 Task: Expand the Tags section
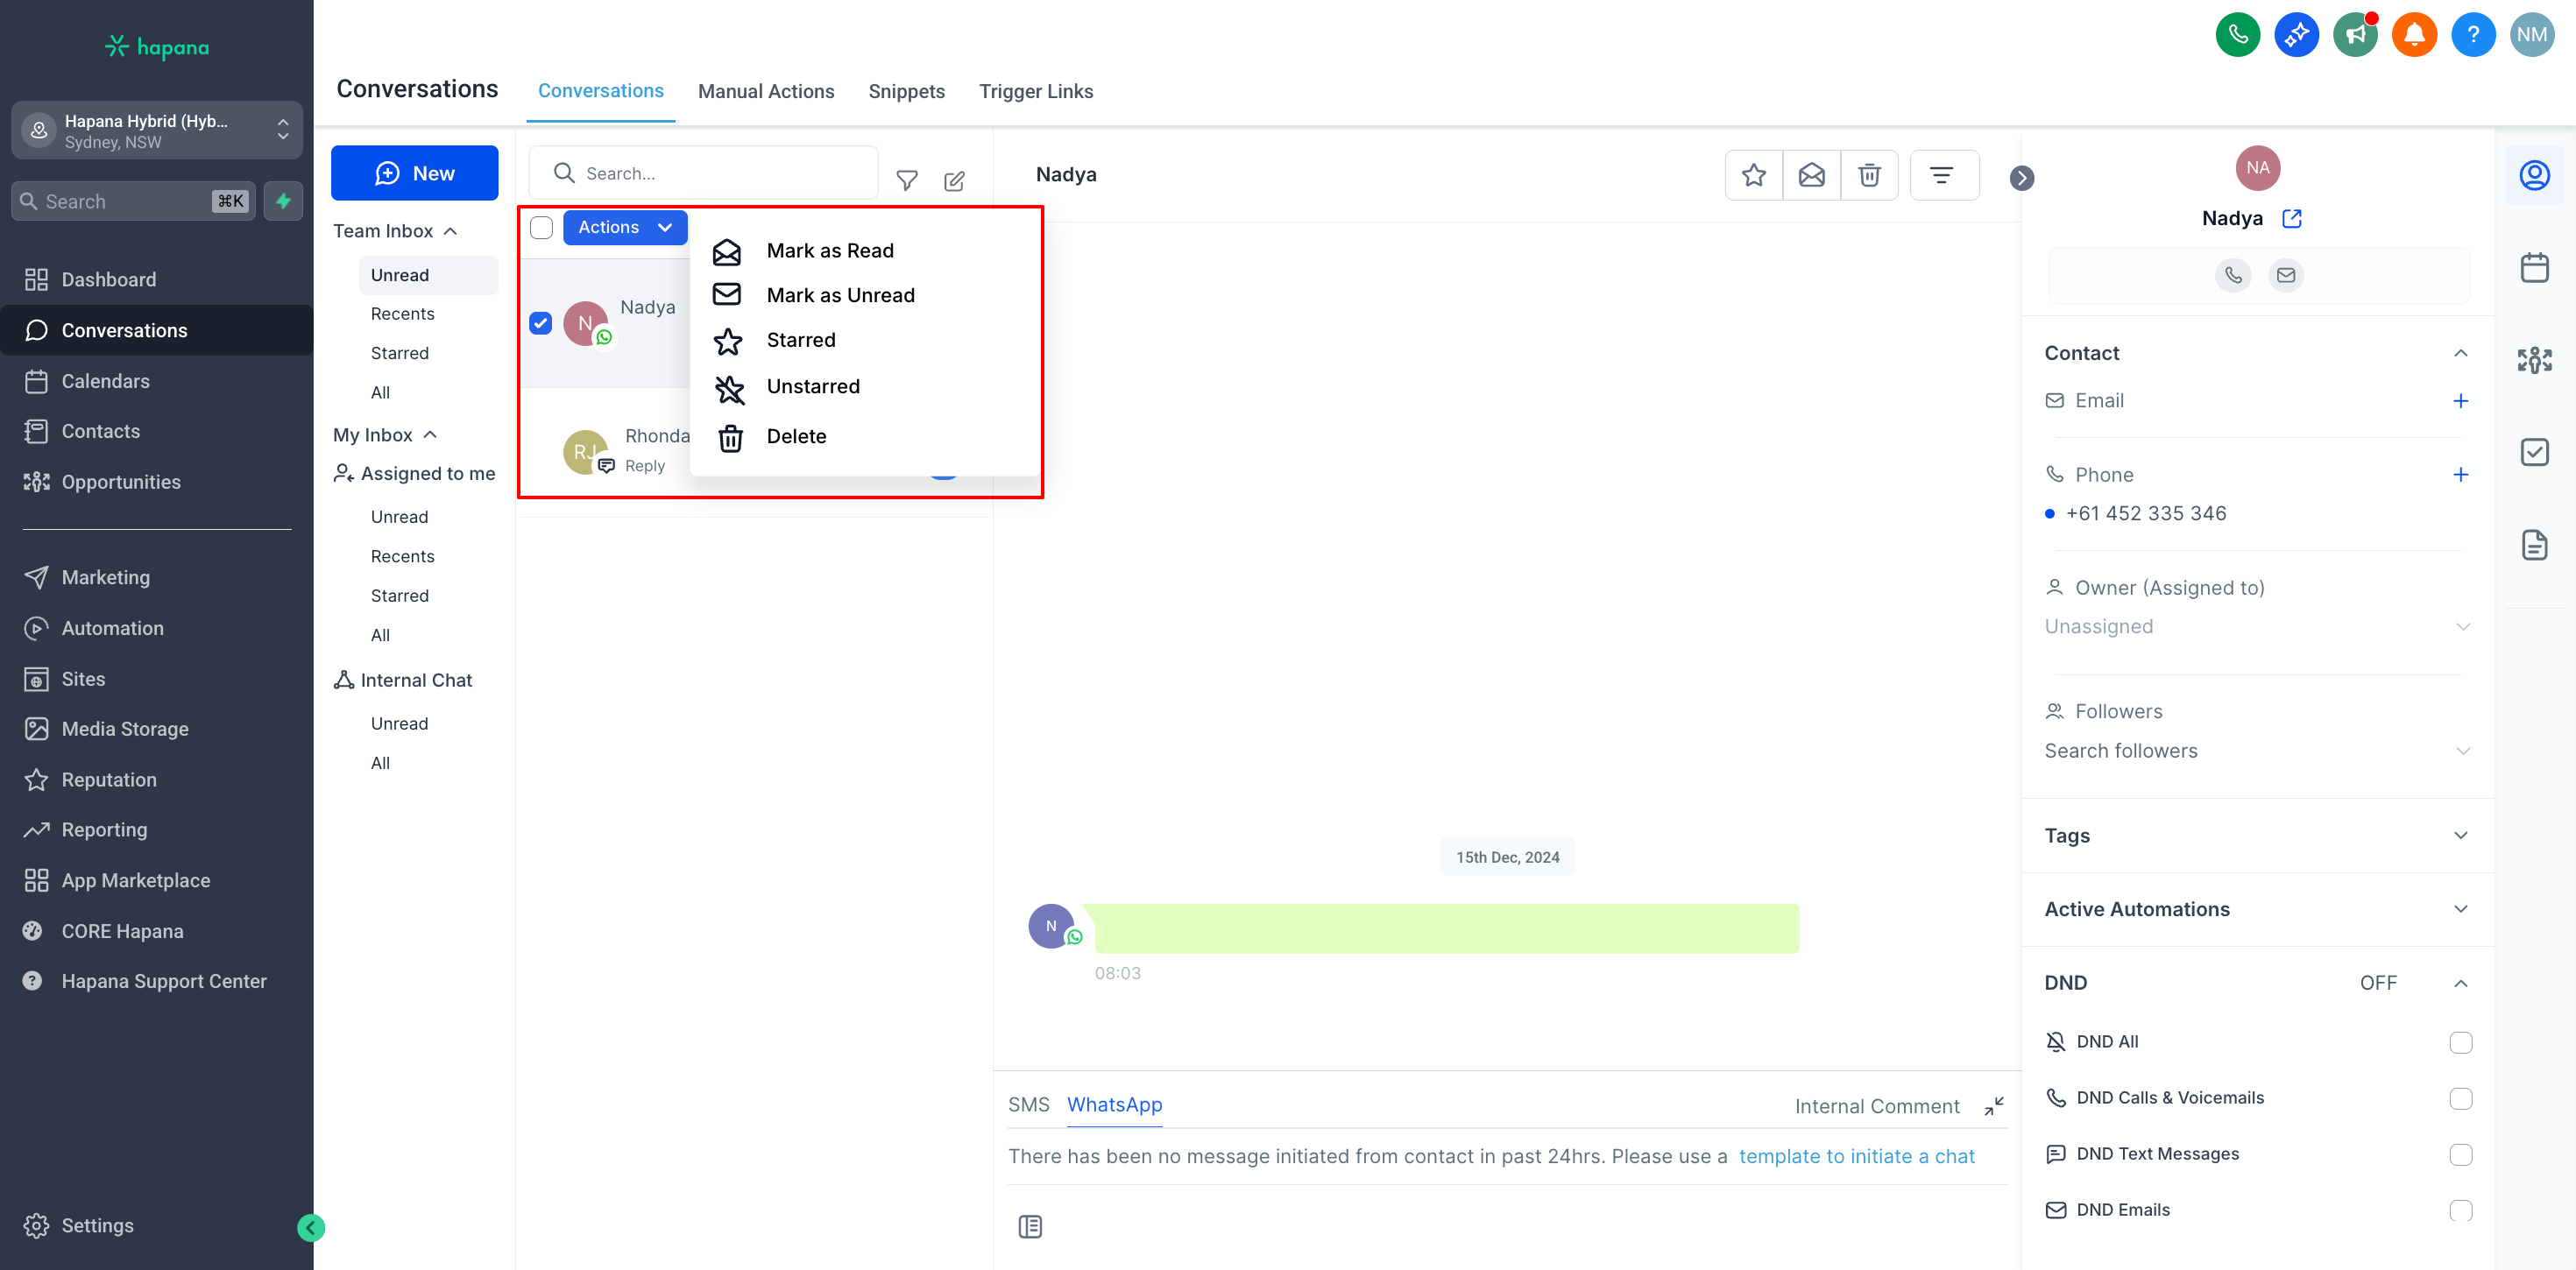coord(2460,835)
